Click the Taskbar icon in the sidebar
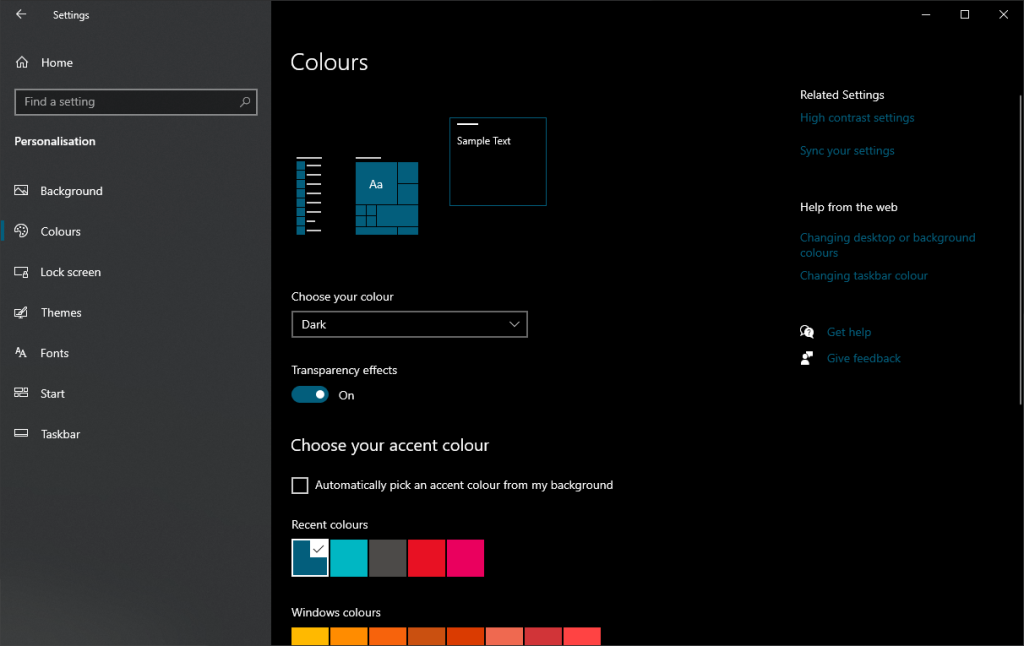Image resolution: width=1024 pixels, height=646 pixels. coord(22,433)
